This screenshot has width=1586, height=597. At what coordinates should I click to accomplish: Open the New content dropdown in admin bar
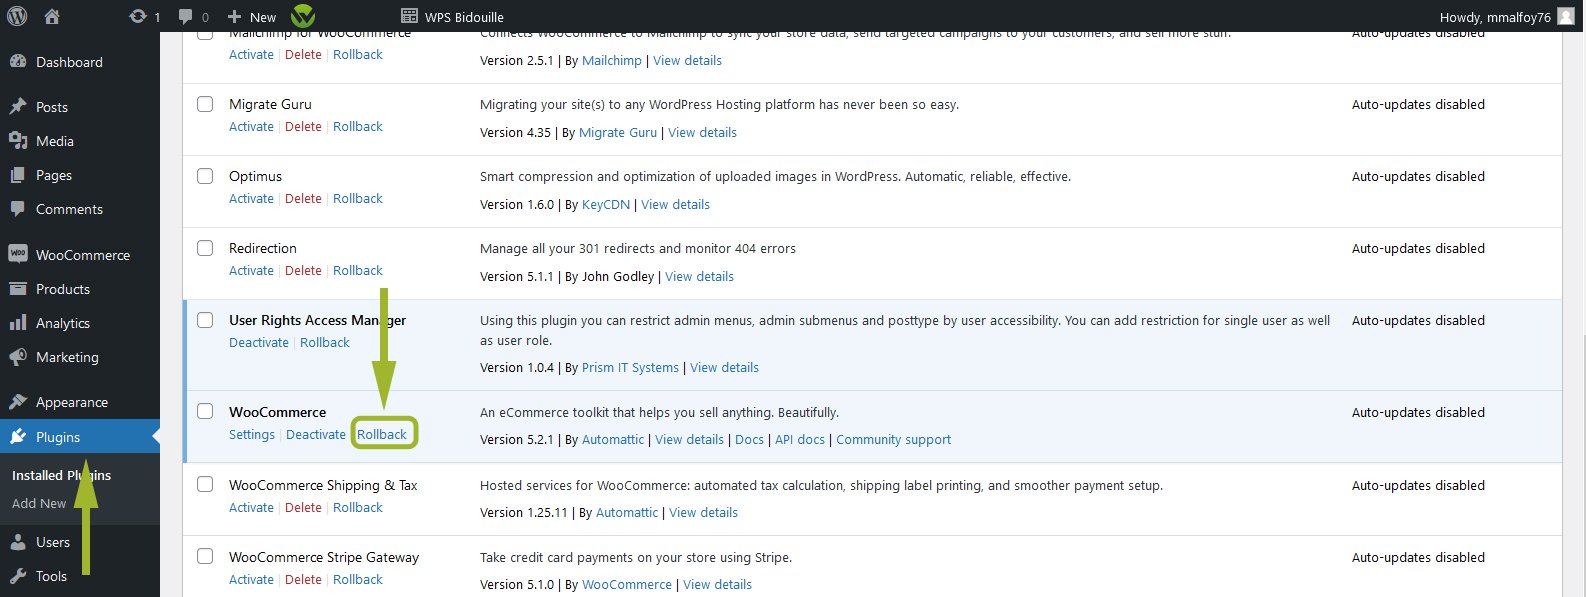click(x=252, y=16)
